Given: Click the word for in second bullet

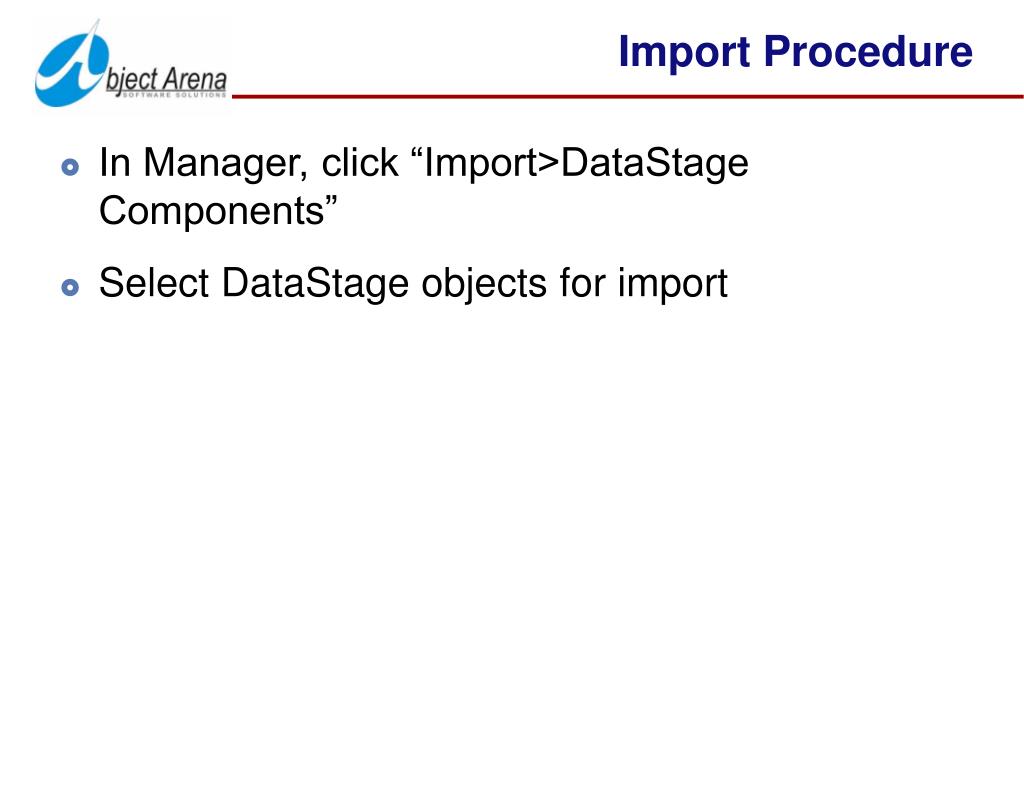Looking at the screenshot, I should pos(582,283).
